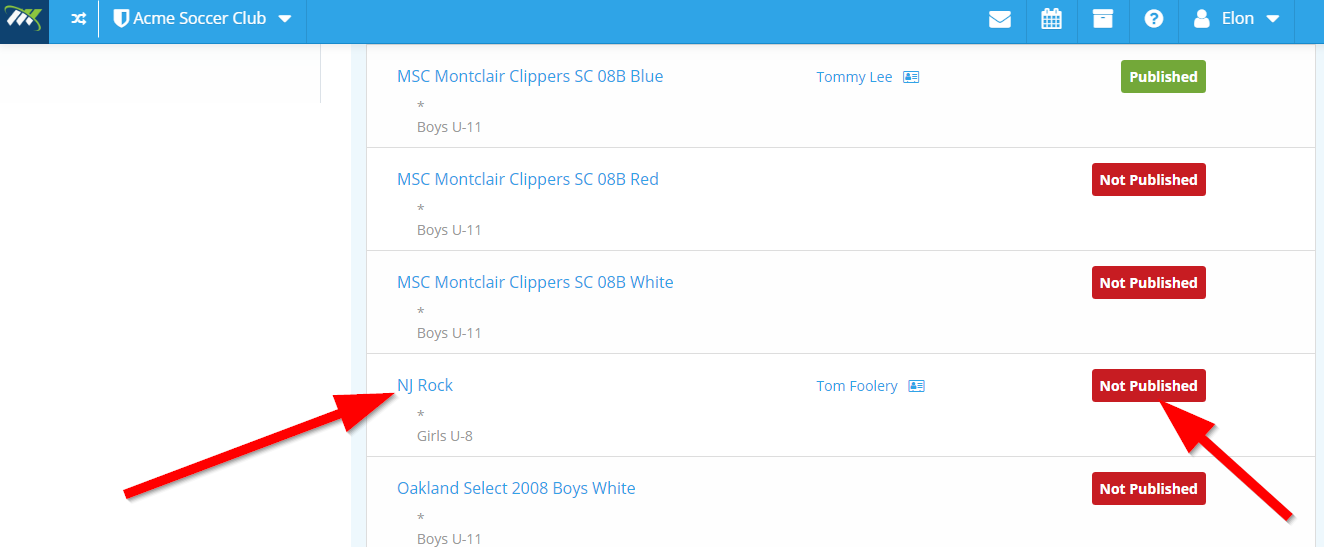
Task: Click ID card icon next to Tom Foolery
Action: [x=916, y=386]
